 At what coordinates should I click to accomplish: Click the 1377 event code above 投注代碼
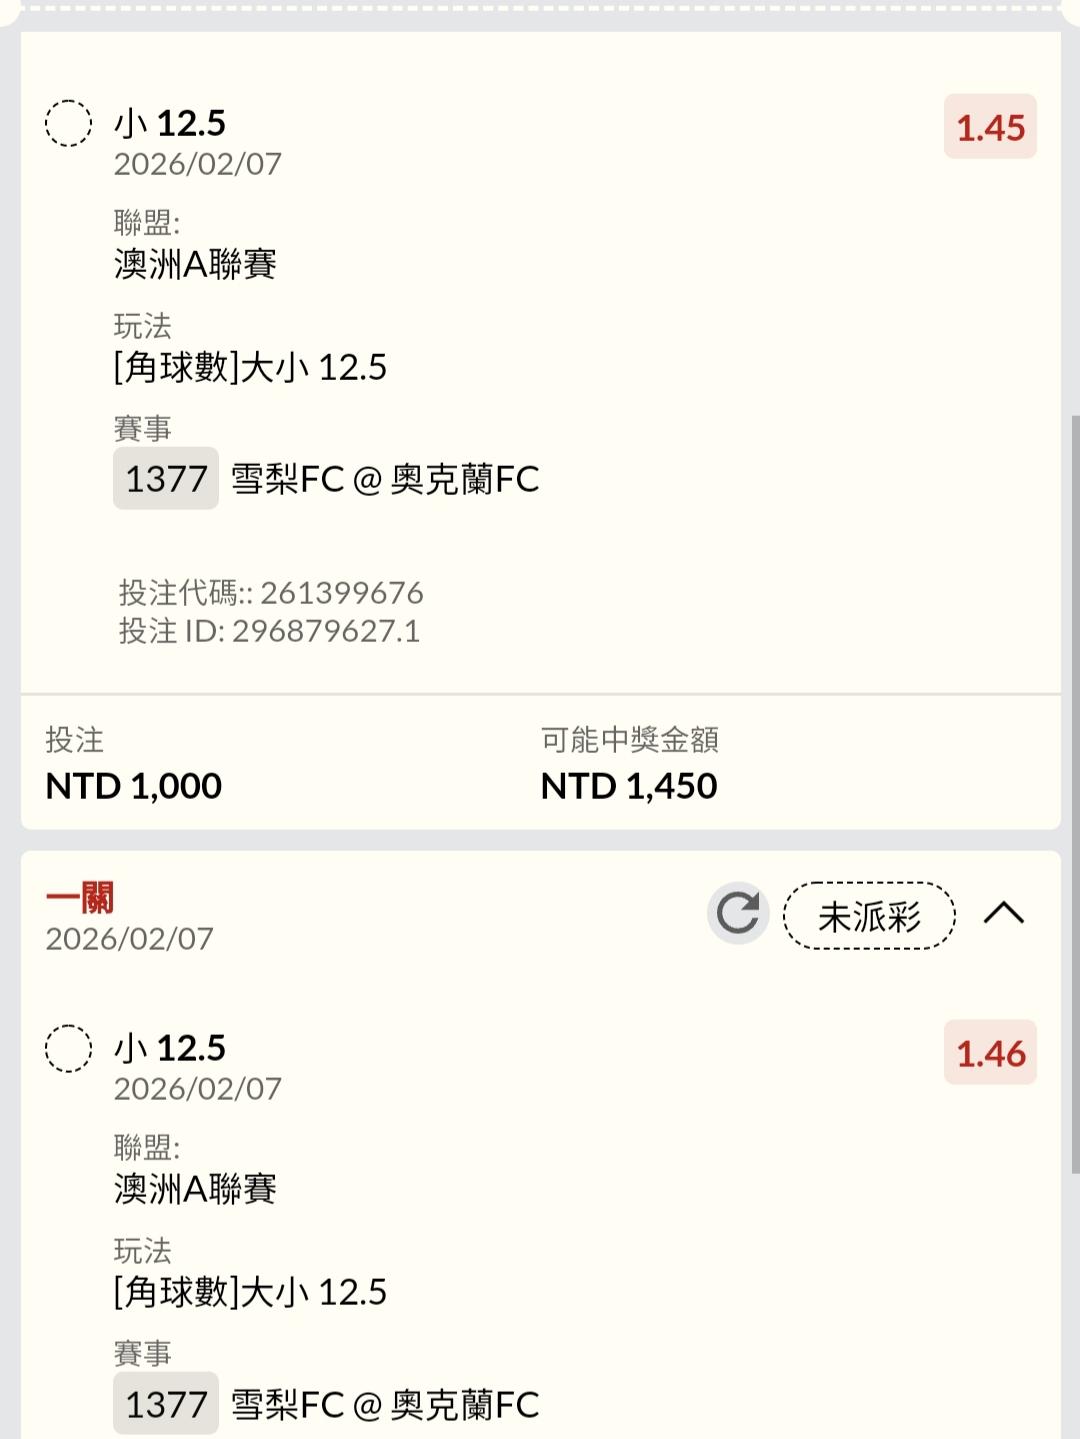[x=166, y=479]
